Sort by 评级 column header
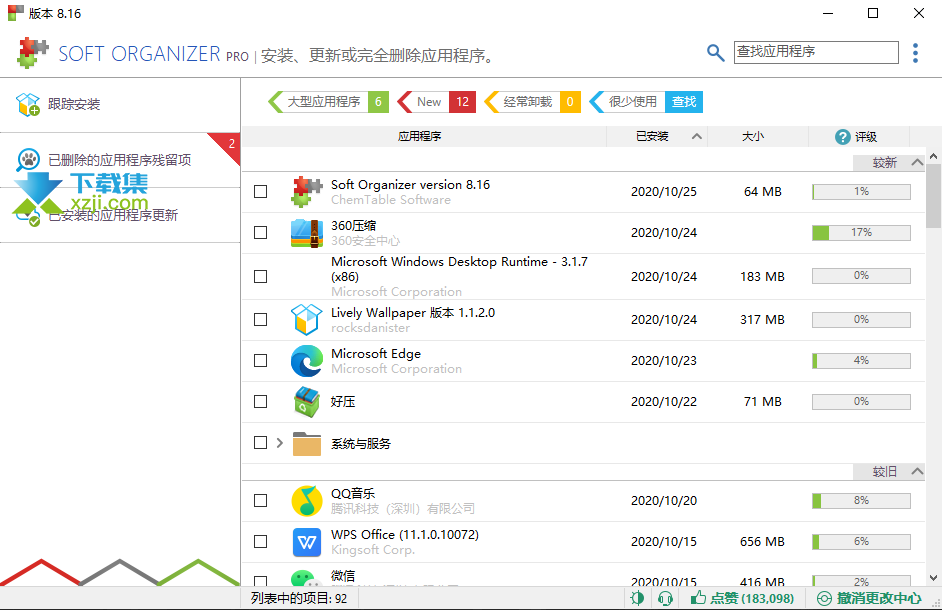Viewport: 942px width, 610px height. (x=857, y=137)
